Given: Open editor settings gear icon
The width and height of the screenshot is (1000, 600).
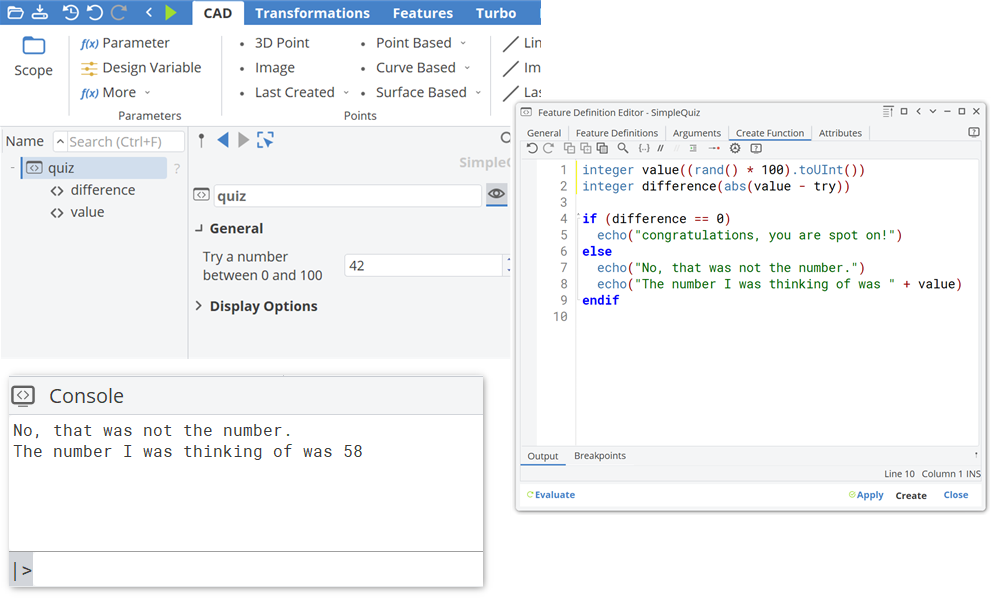Looking at the screenshot, I should tap(735, 148).
